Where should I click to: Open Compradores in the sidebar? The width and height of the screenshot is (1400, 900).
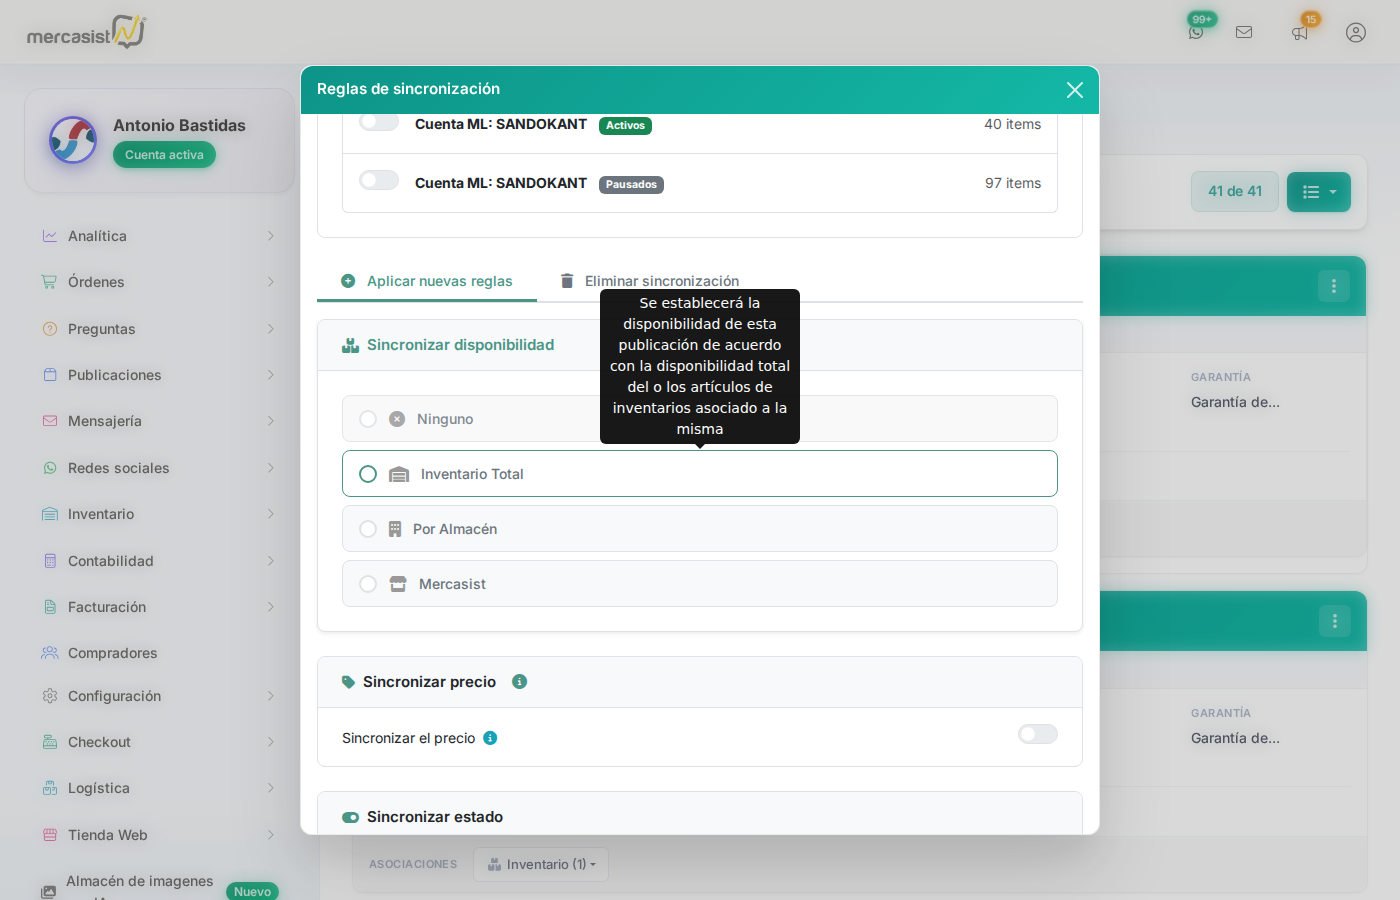click(x=112, y=653)
